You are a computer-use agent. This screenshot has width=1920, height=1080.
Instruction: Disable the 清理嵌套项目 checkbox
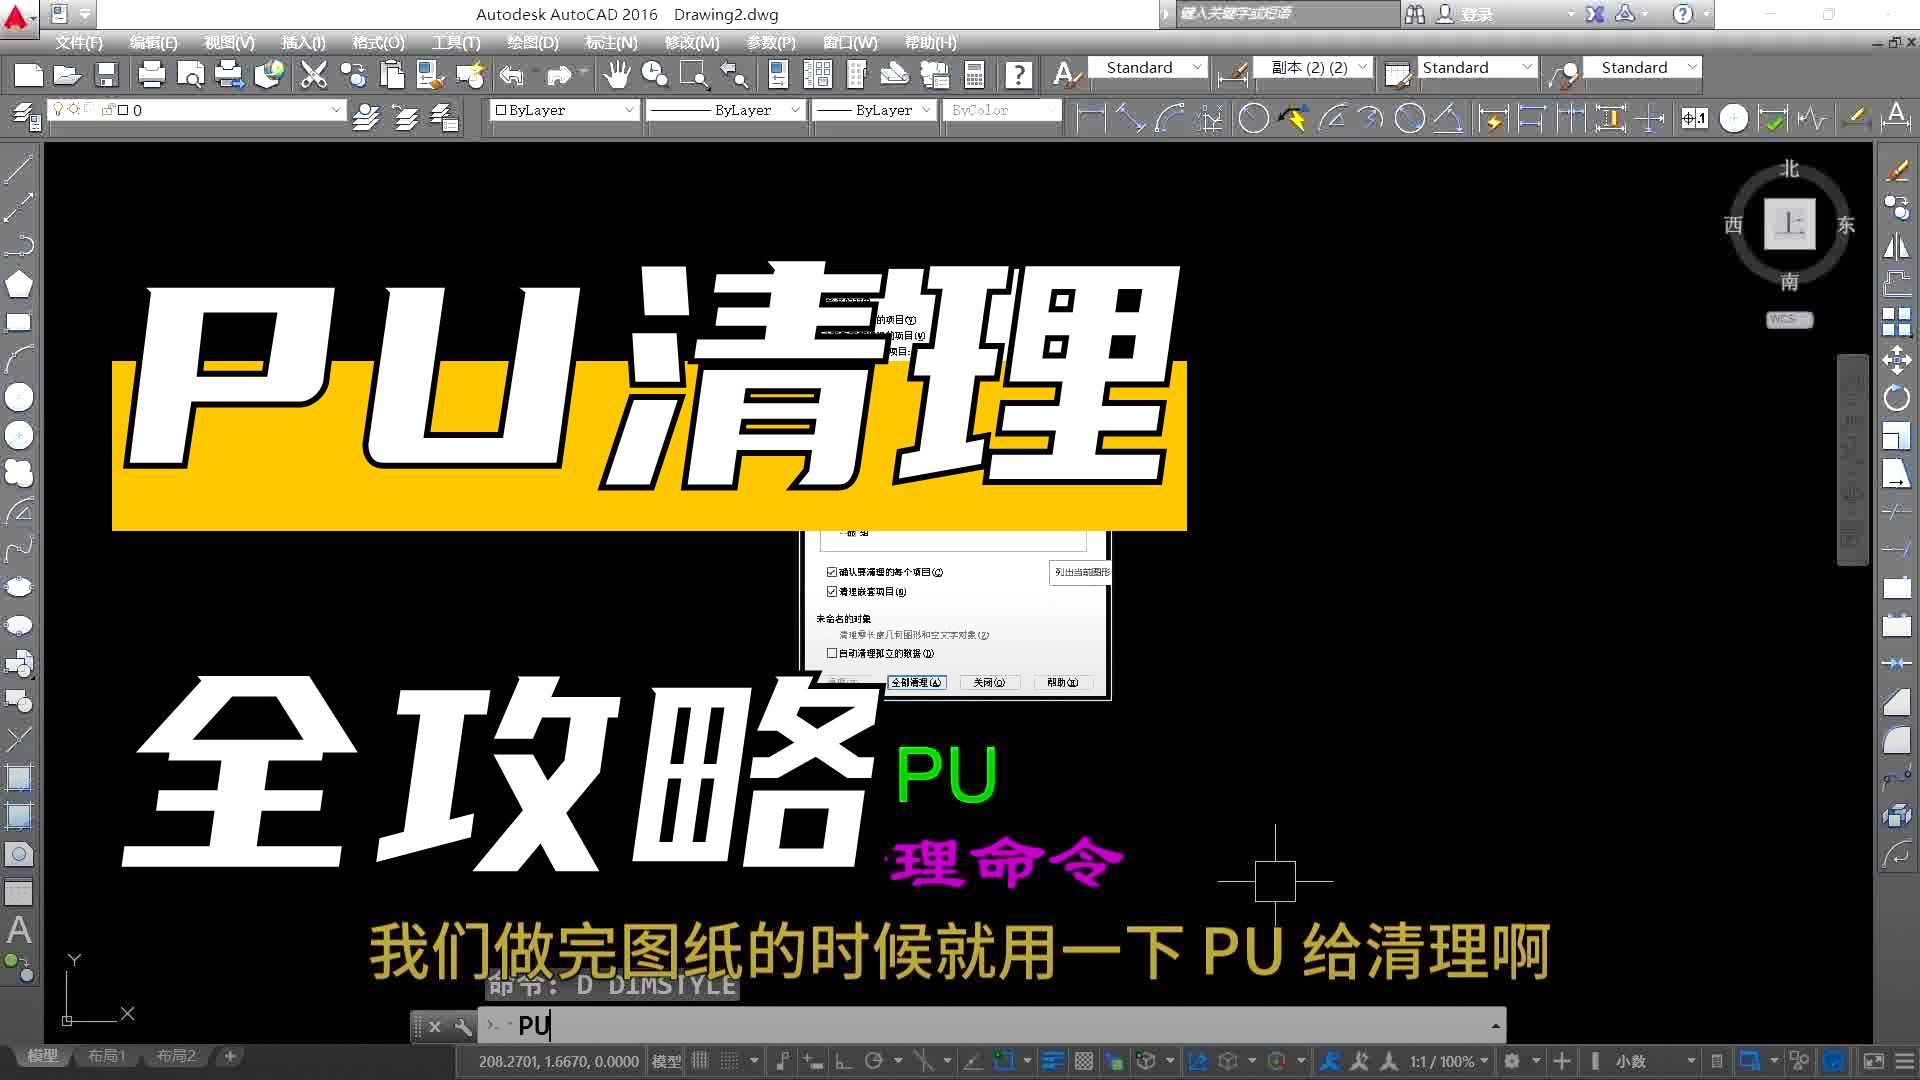(833, 591)
